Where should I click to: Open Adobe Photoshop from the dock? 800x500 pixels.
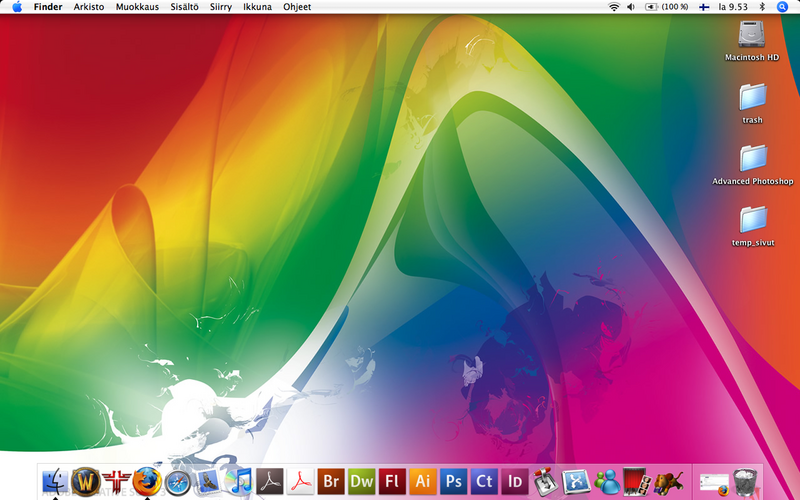(x=454, y=481)
